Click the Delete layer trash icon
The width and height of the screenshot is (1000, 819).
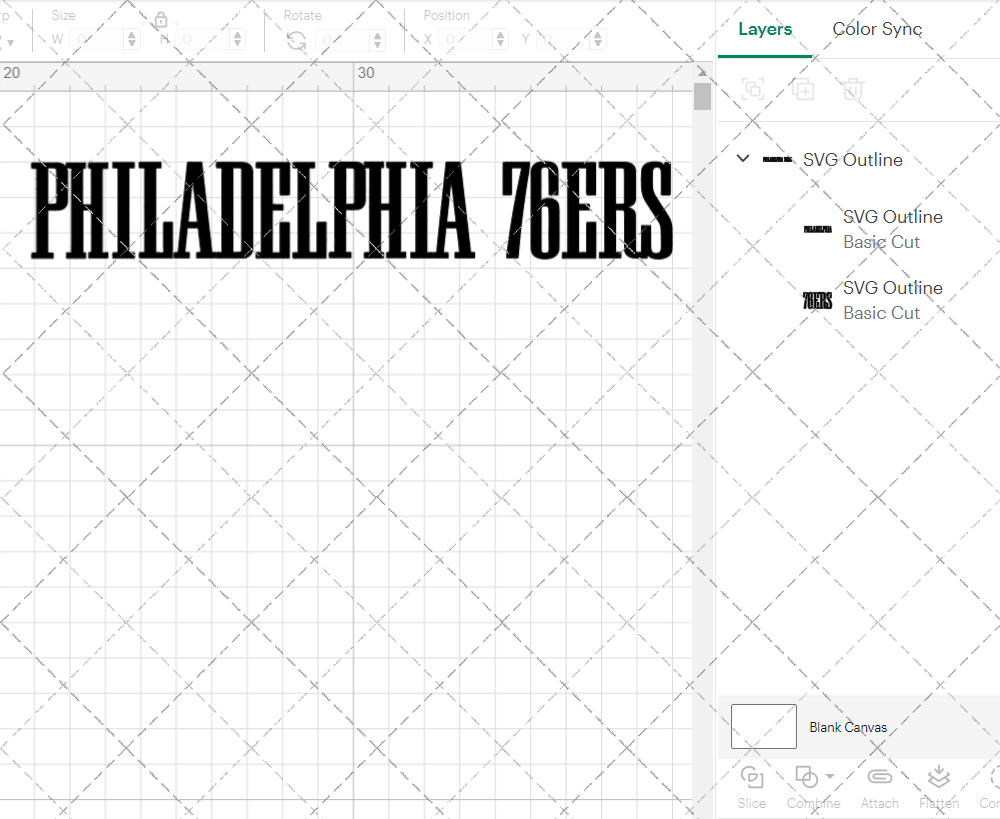click(853, 89)
